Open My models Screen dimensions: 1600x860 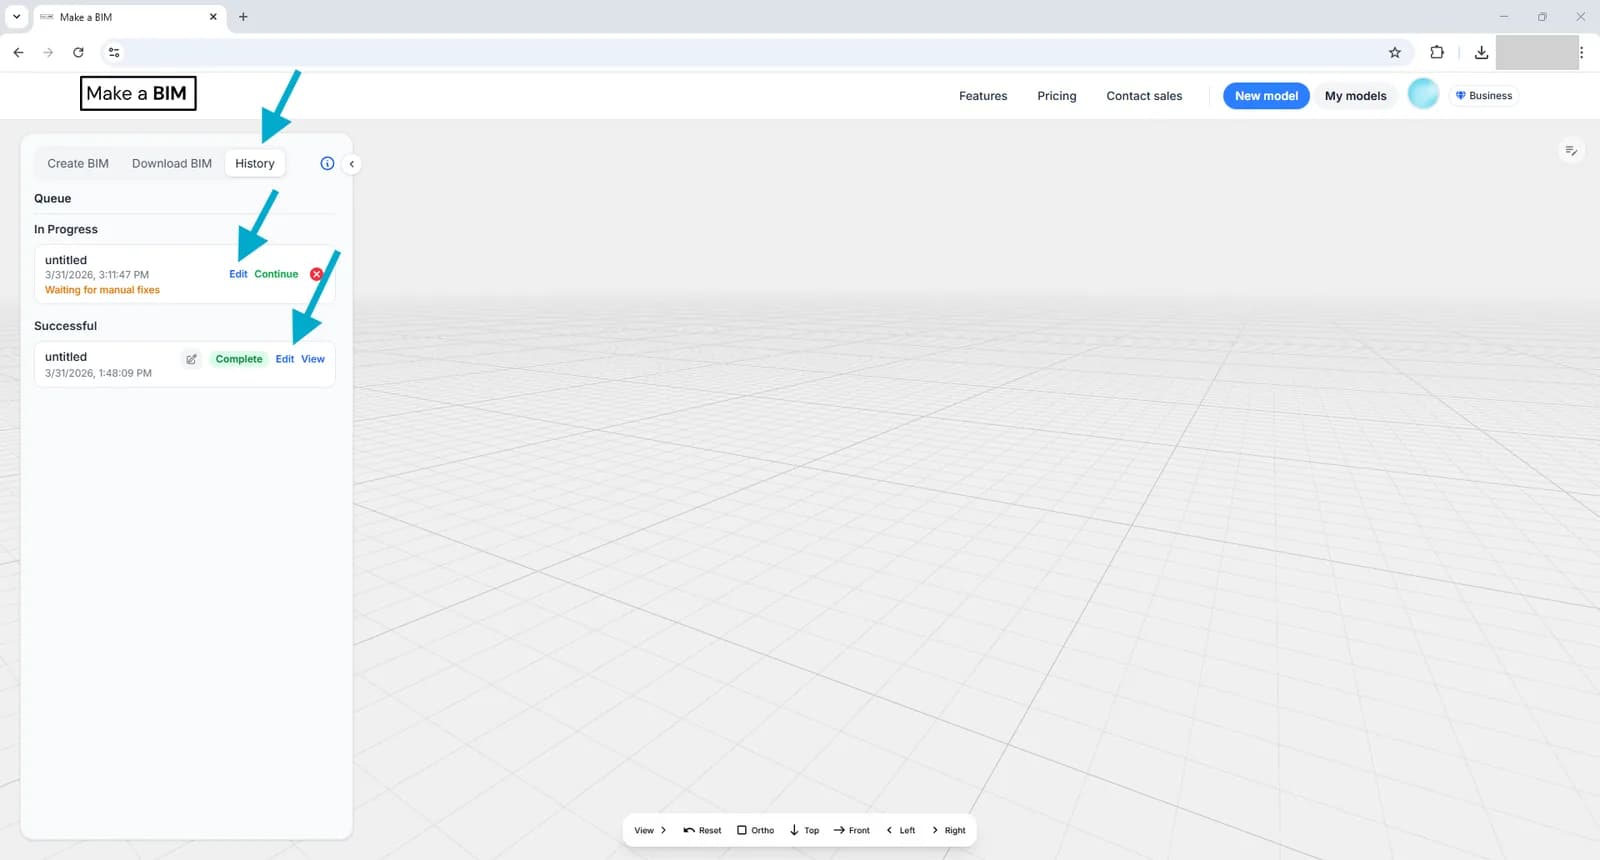coord(1355,96)
